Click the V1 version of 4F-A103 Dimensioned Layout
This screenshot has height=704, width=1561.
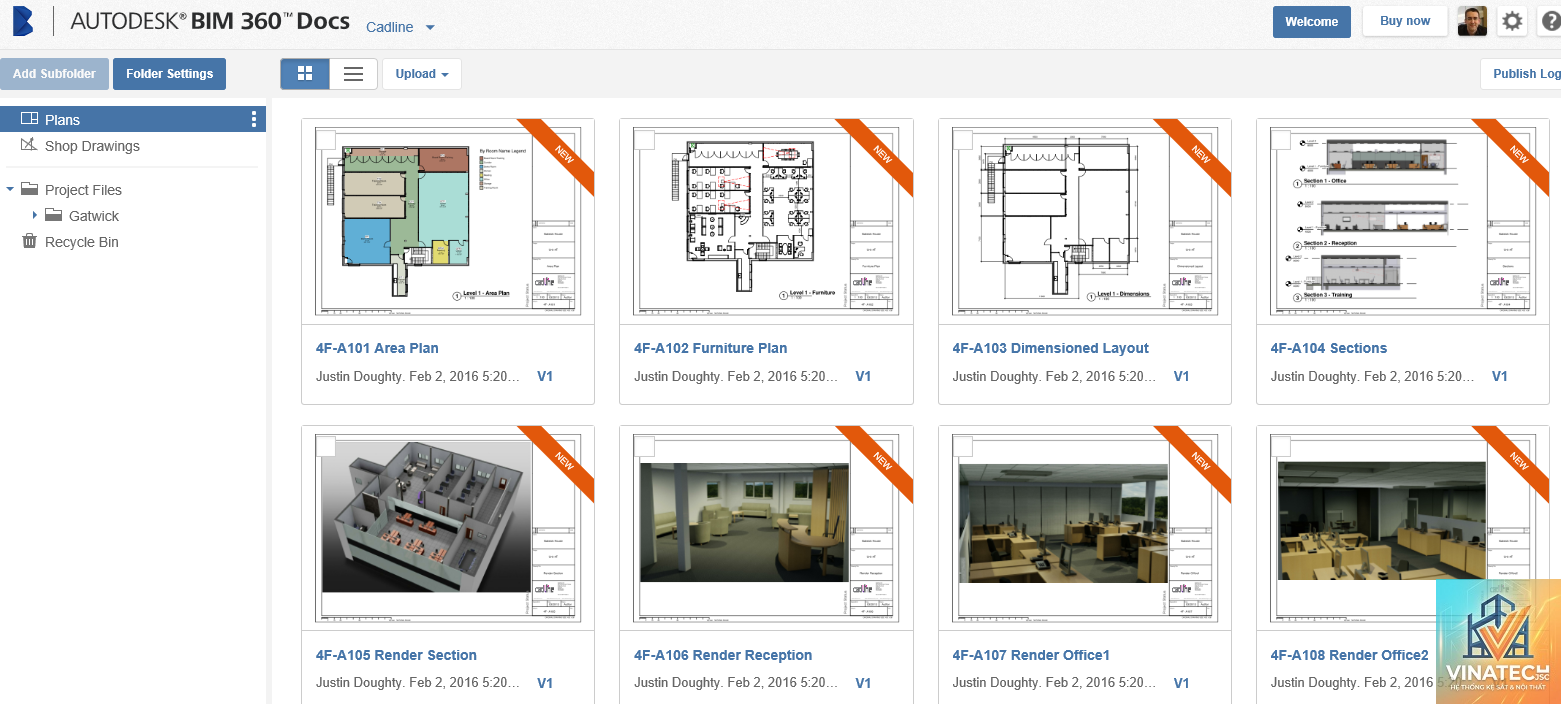click(1181, 376)
